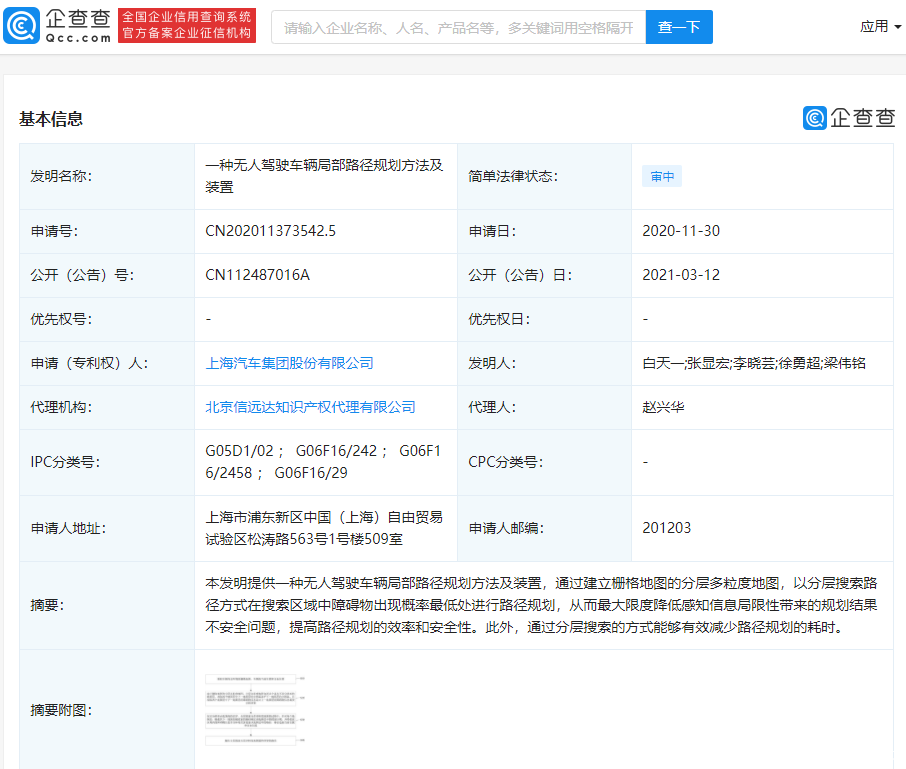This screenshot has height=769, width=906.
Task: Click the 申请人地址 field label
Action: (68, 528)
